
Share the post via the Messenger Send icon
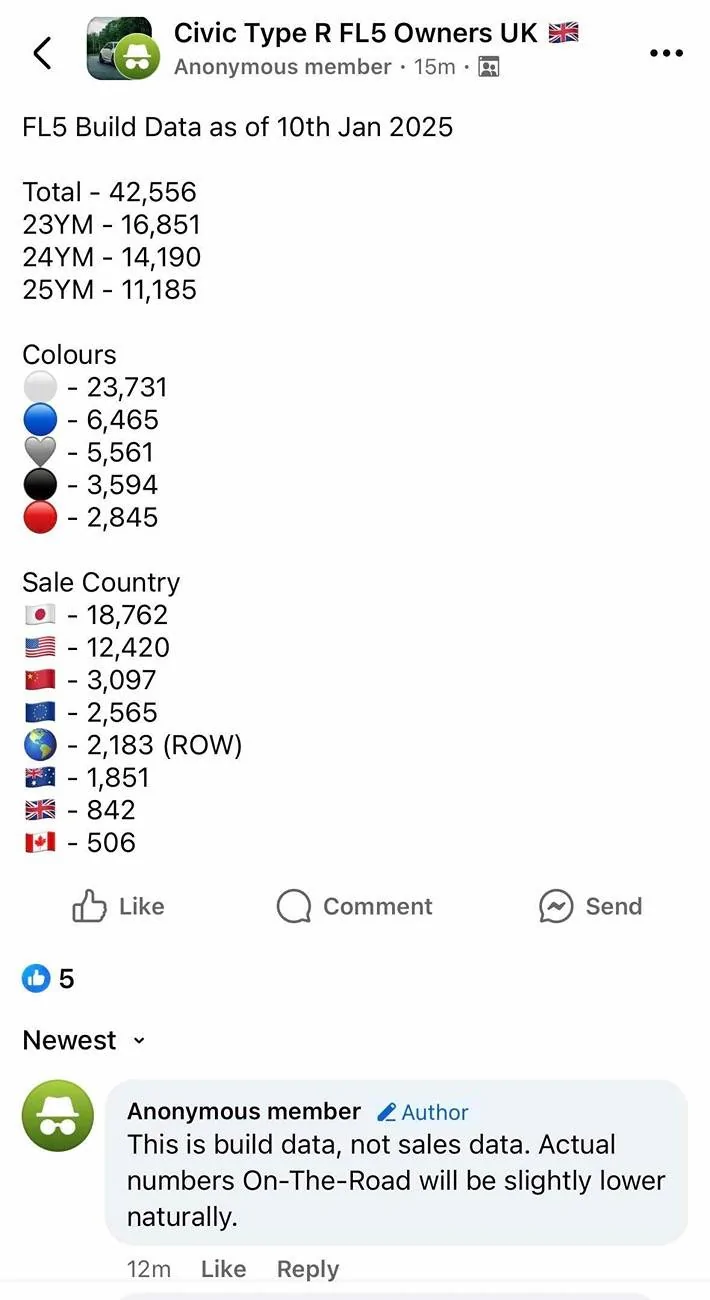coord(554,906)
